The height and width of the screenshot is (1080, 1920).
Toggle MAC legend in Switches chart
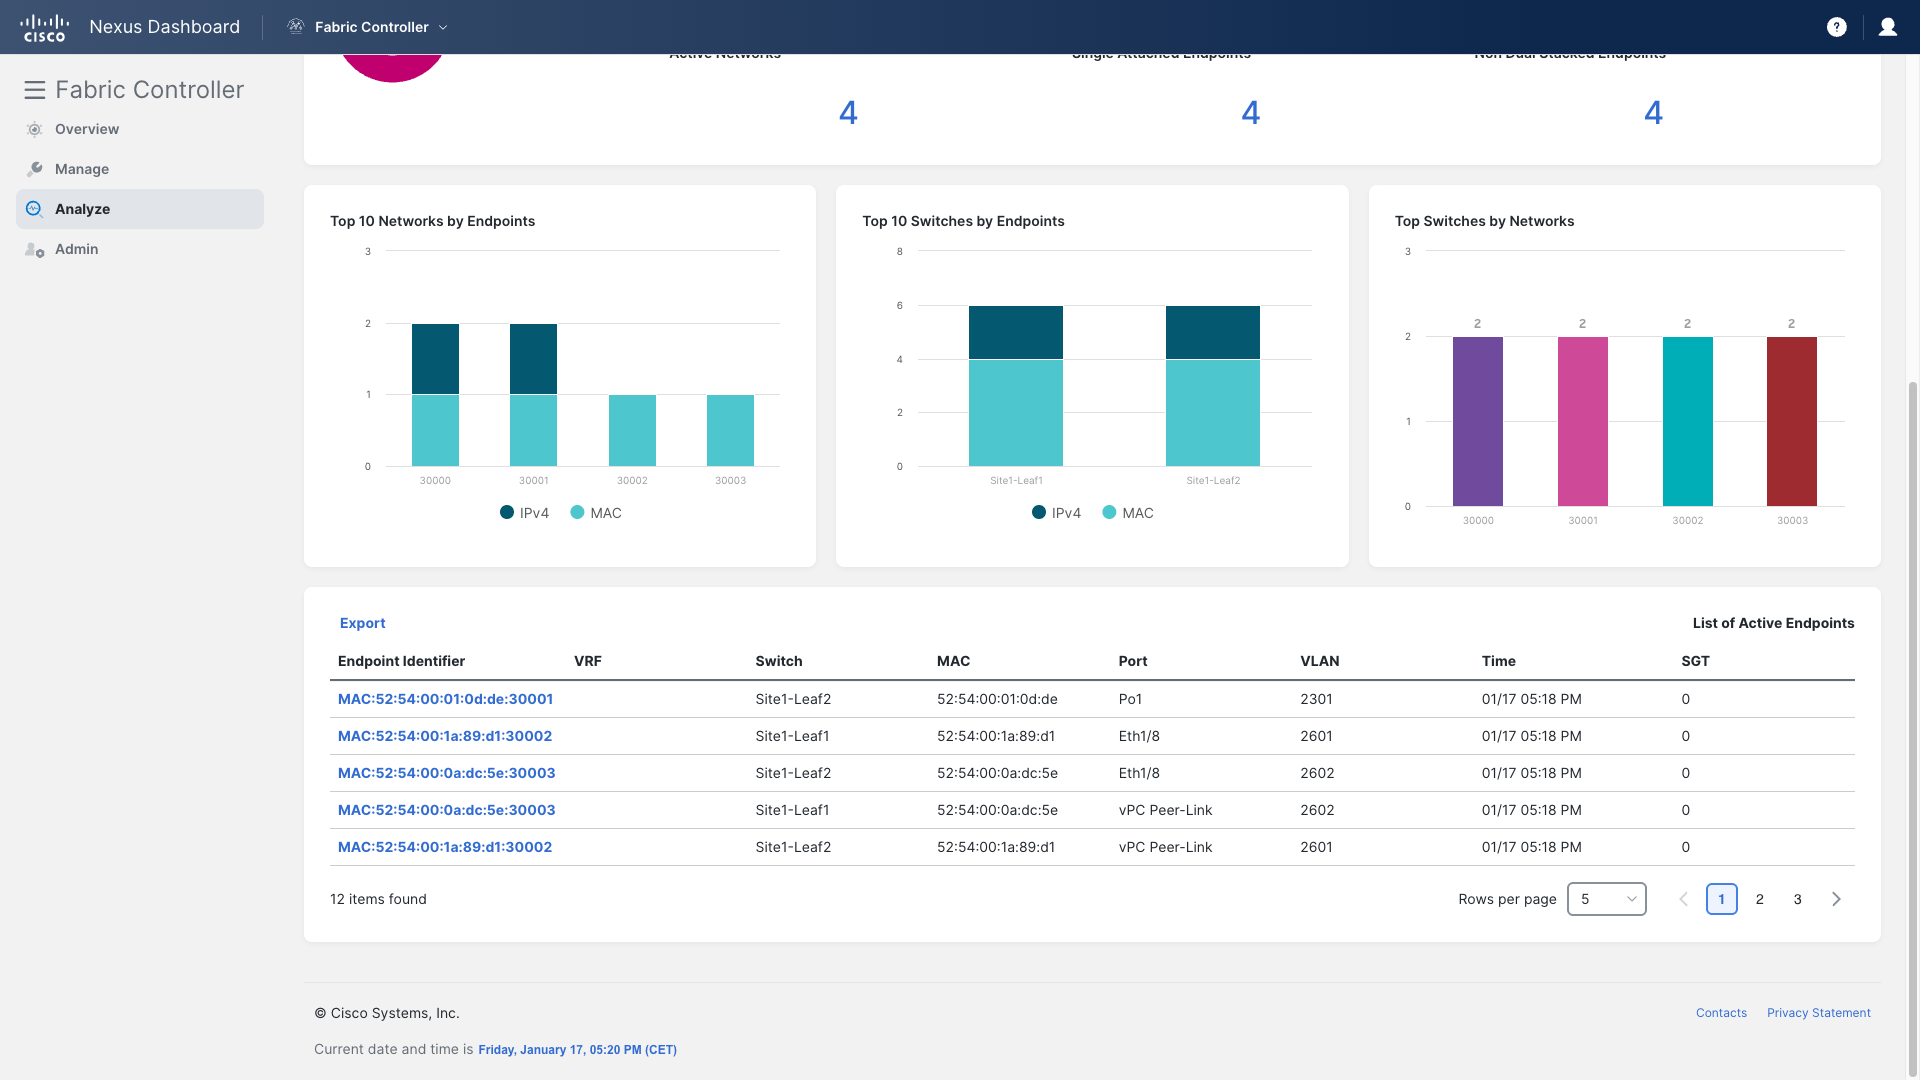click(x=1128, y=513)
